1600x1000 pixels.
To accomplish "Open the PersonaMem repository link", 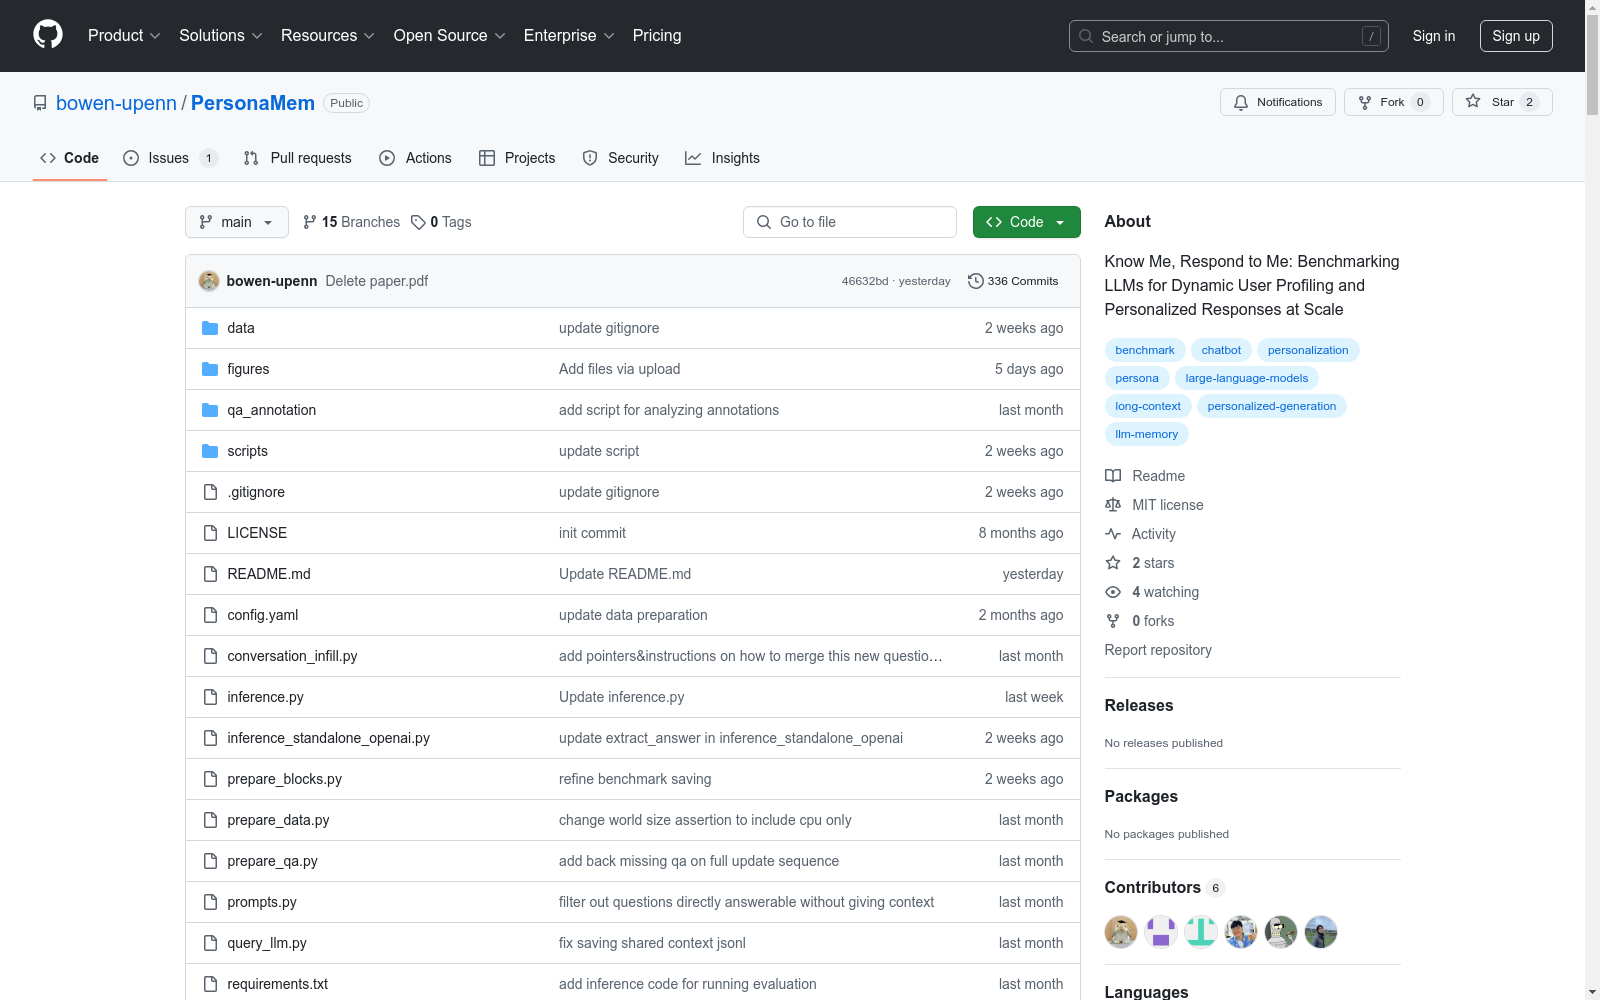I will (x=253, y=103).
